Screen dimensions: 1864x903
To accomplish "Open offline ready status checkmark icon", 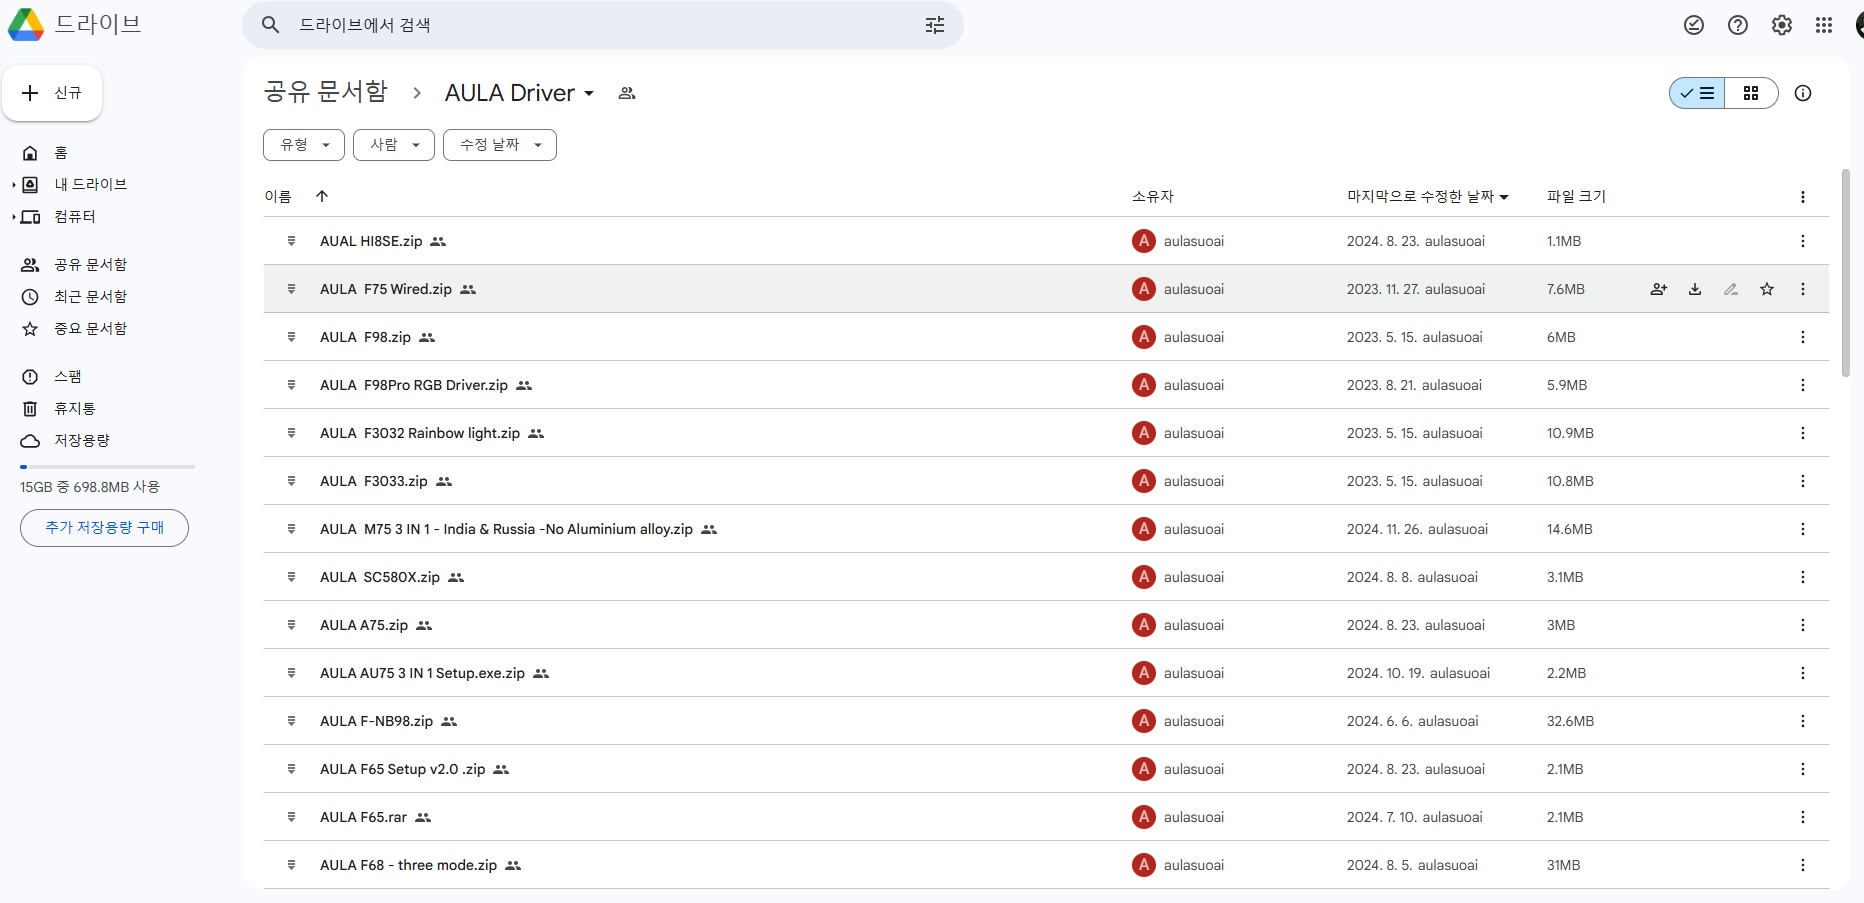I will coord(1694,25).
